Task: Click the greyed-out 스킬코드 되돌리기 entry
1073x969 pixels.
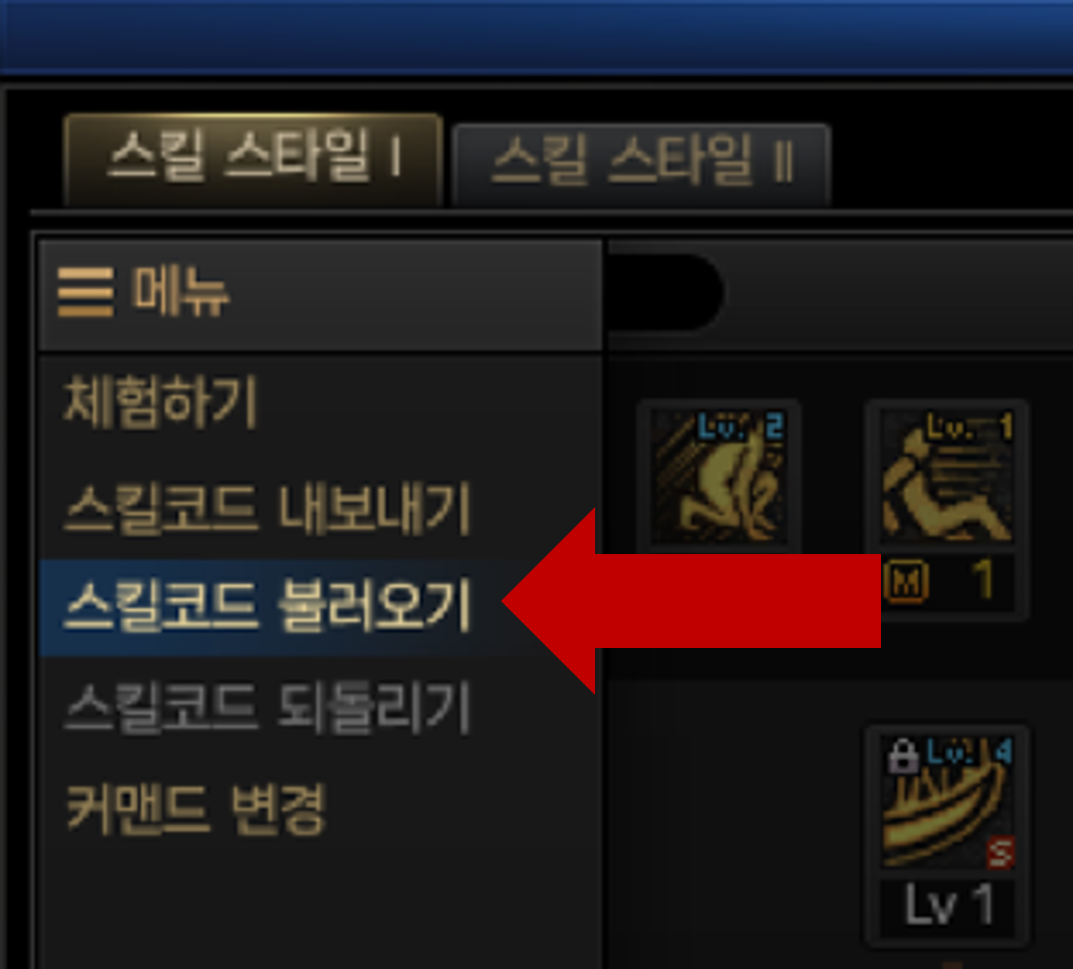Action: click(268, 707)
